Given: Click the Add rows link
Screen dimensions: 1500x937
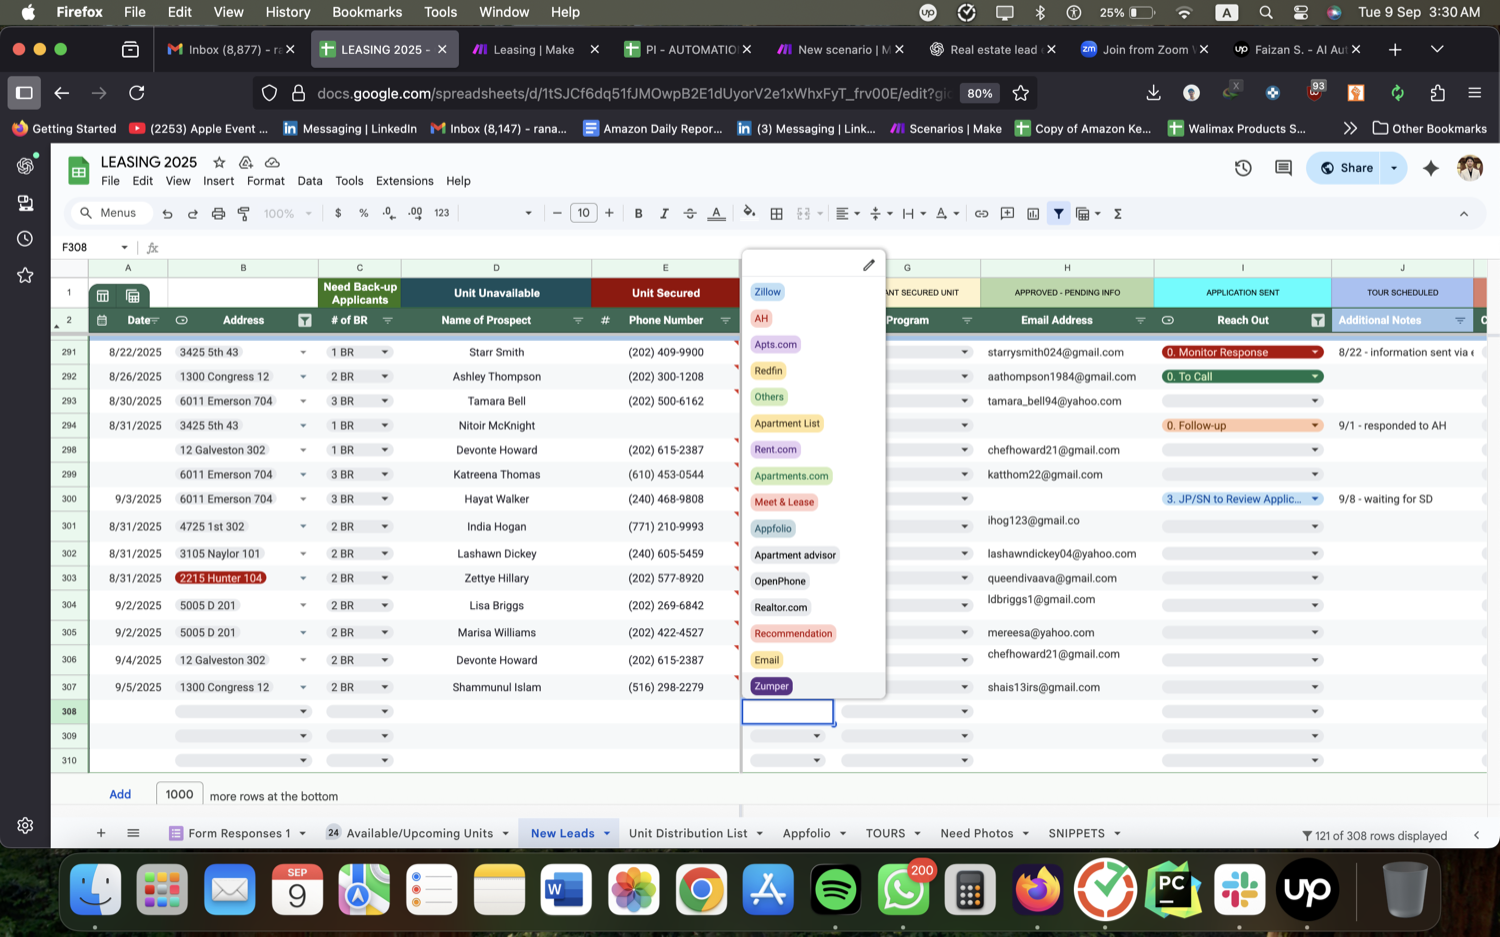Looking at the screenshot, I should point(120,794).
